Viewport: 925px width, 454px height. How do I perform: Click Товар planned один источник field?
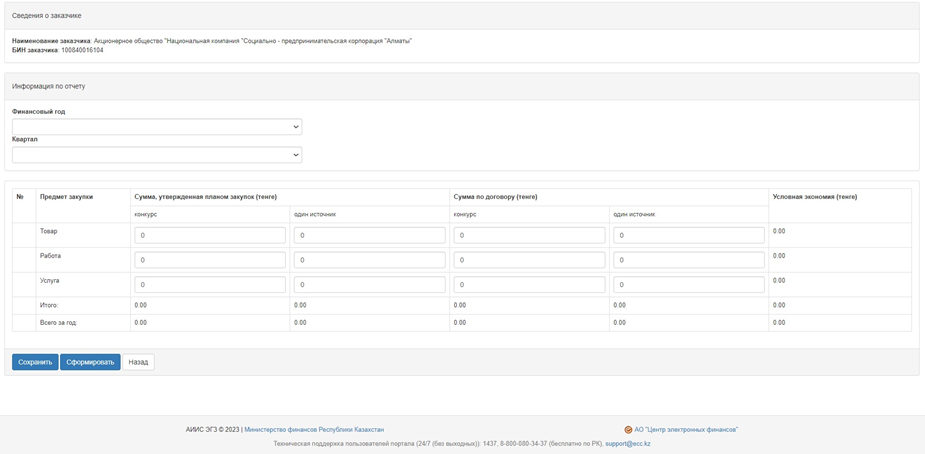point(369,235)
